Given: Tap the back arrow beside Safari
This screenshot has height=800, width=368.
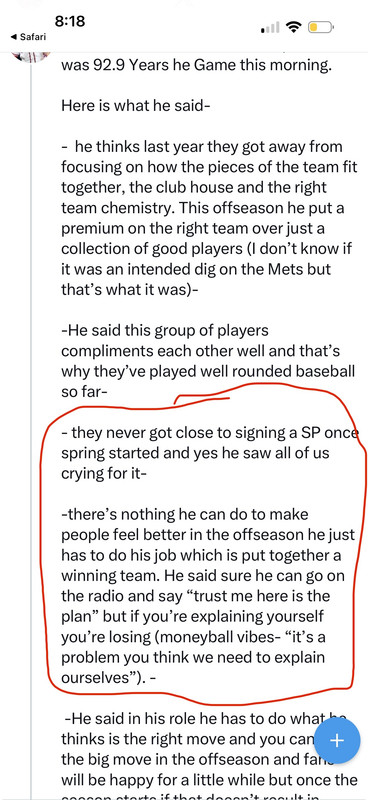Looking at the screenshot, I should (13, 37).
